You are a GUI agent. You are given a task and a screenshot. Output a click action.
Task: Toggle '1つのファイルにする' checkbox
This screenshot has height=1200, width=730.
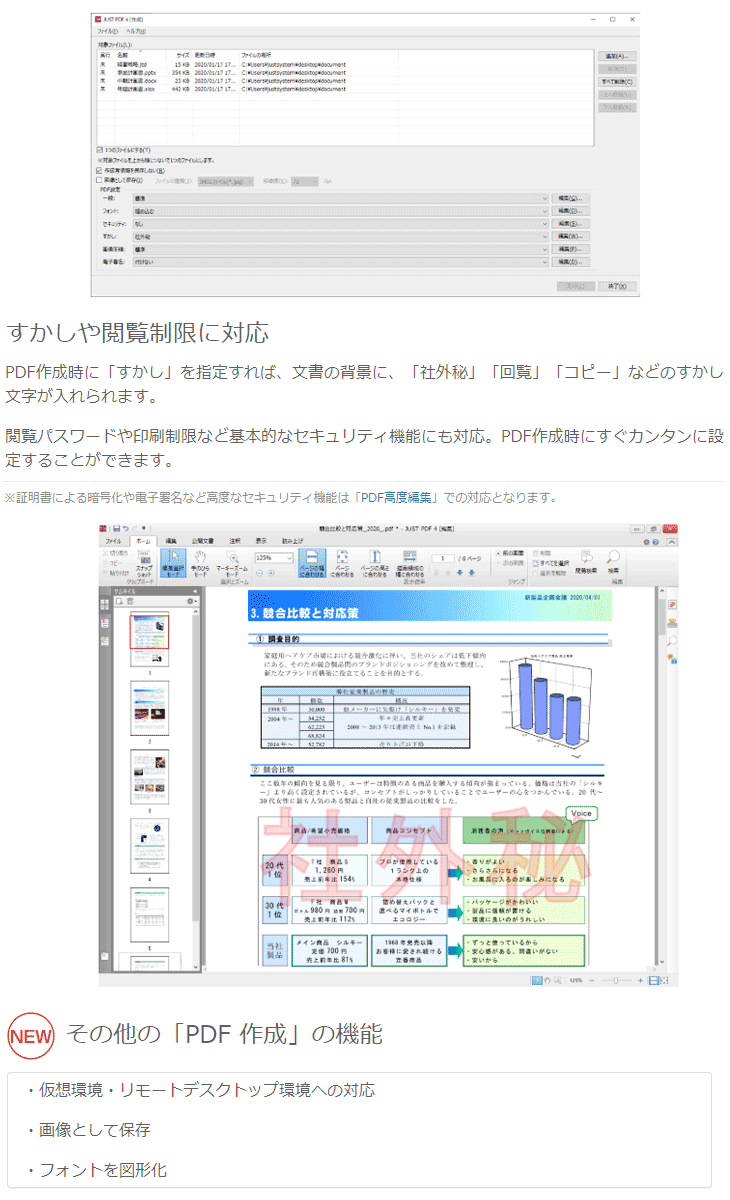click(100, 149)
